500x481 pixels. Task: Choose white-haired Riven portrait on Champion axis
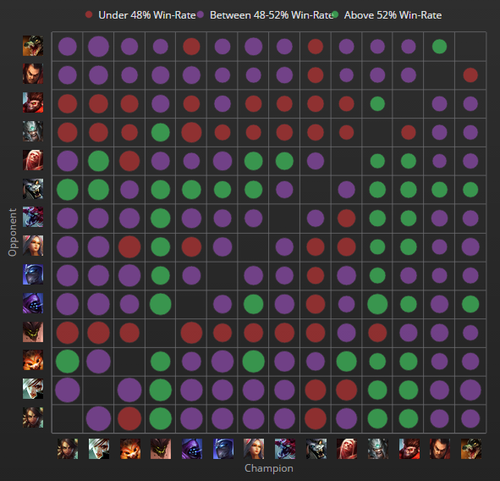tap(99, 449)
